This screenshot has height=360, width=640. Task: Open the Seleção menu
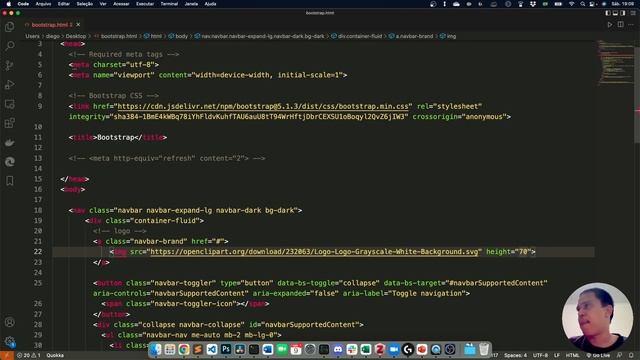(84, 4)
